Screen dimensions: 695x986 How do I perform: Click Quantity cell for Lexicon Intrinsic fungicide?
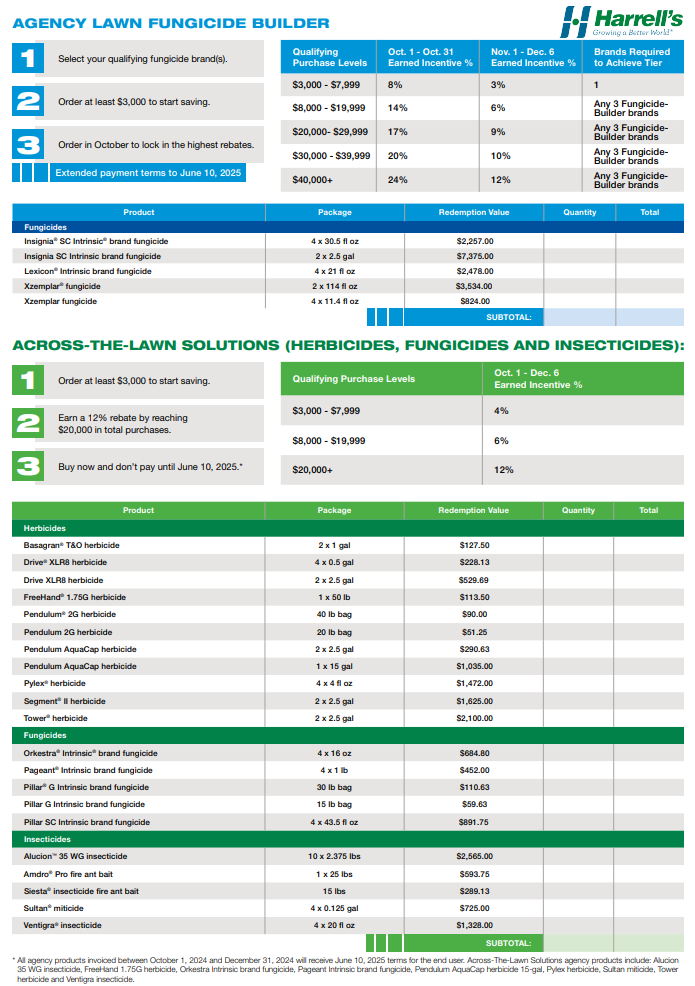(x=579, y=271)
